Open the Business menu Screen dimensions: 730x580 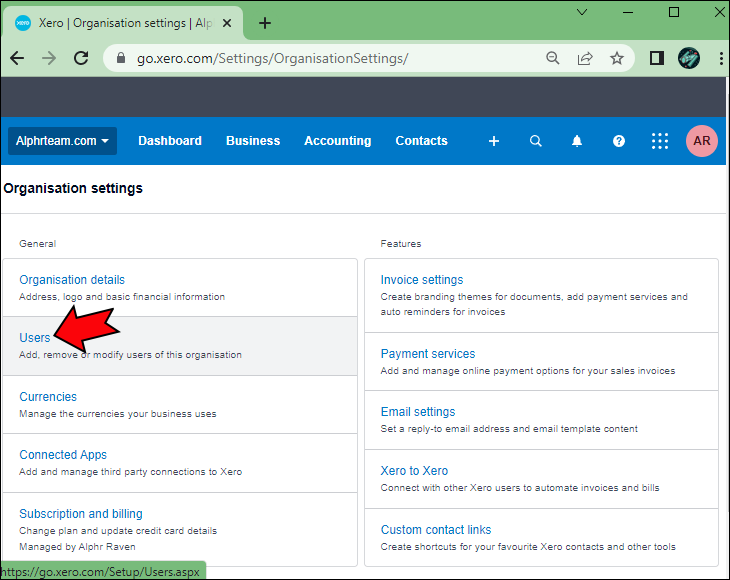tap(253, 141)
